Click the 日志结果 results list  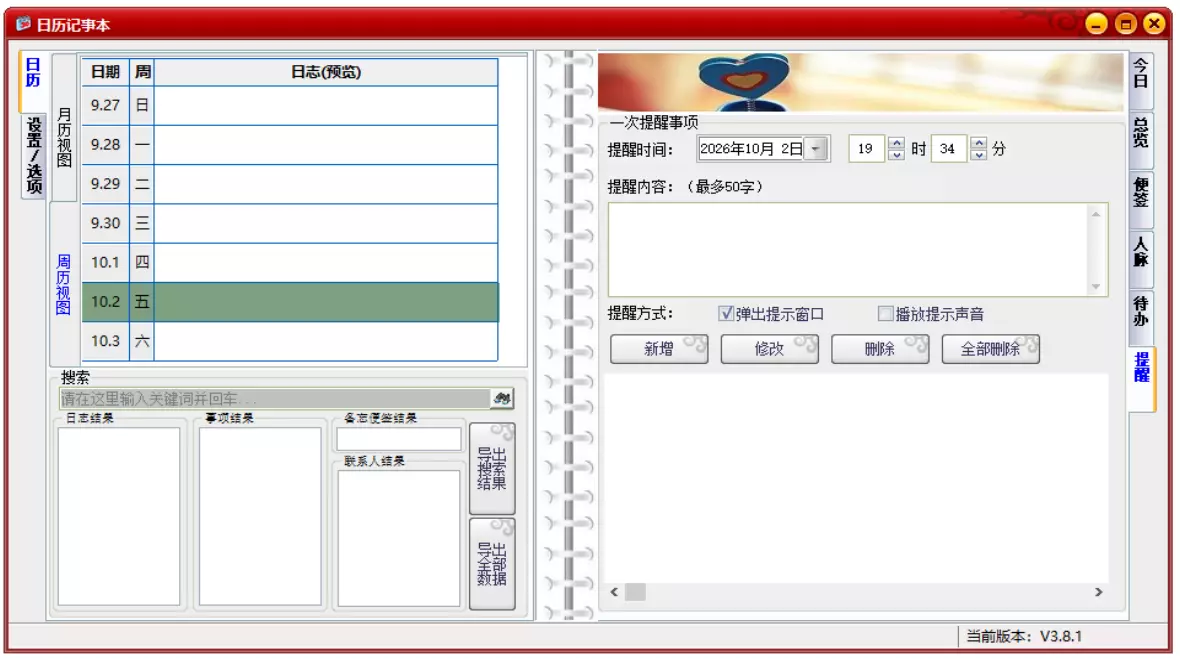119,516
